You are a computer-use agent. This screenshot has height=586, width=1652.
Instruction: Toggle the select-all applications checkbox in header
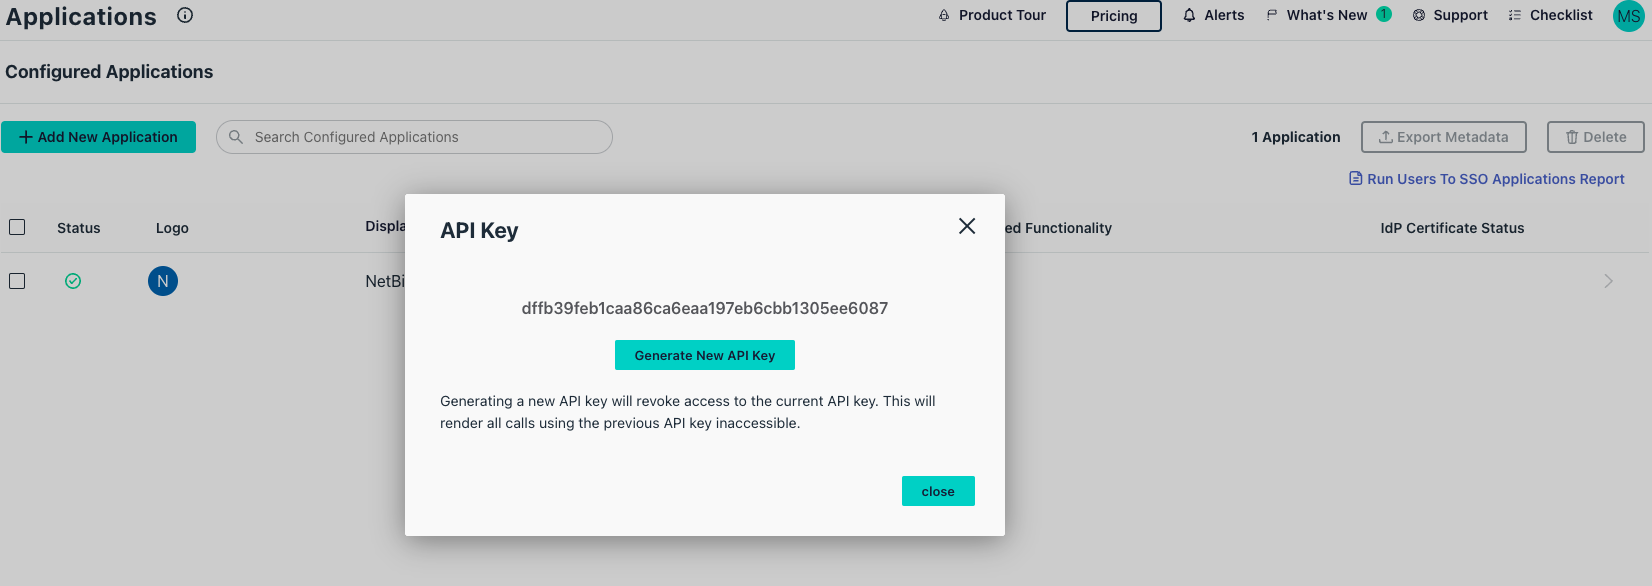pyautogui.click(x=17, y=227)
